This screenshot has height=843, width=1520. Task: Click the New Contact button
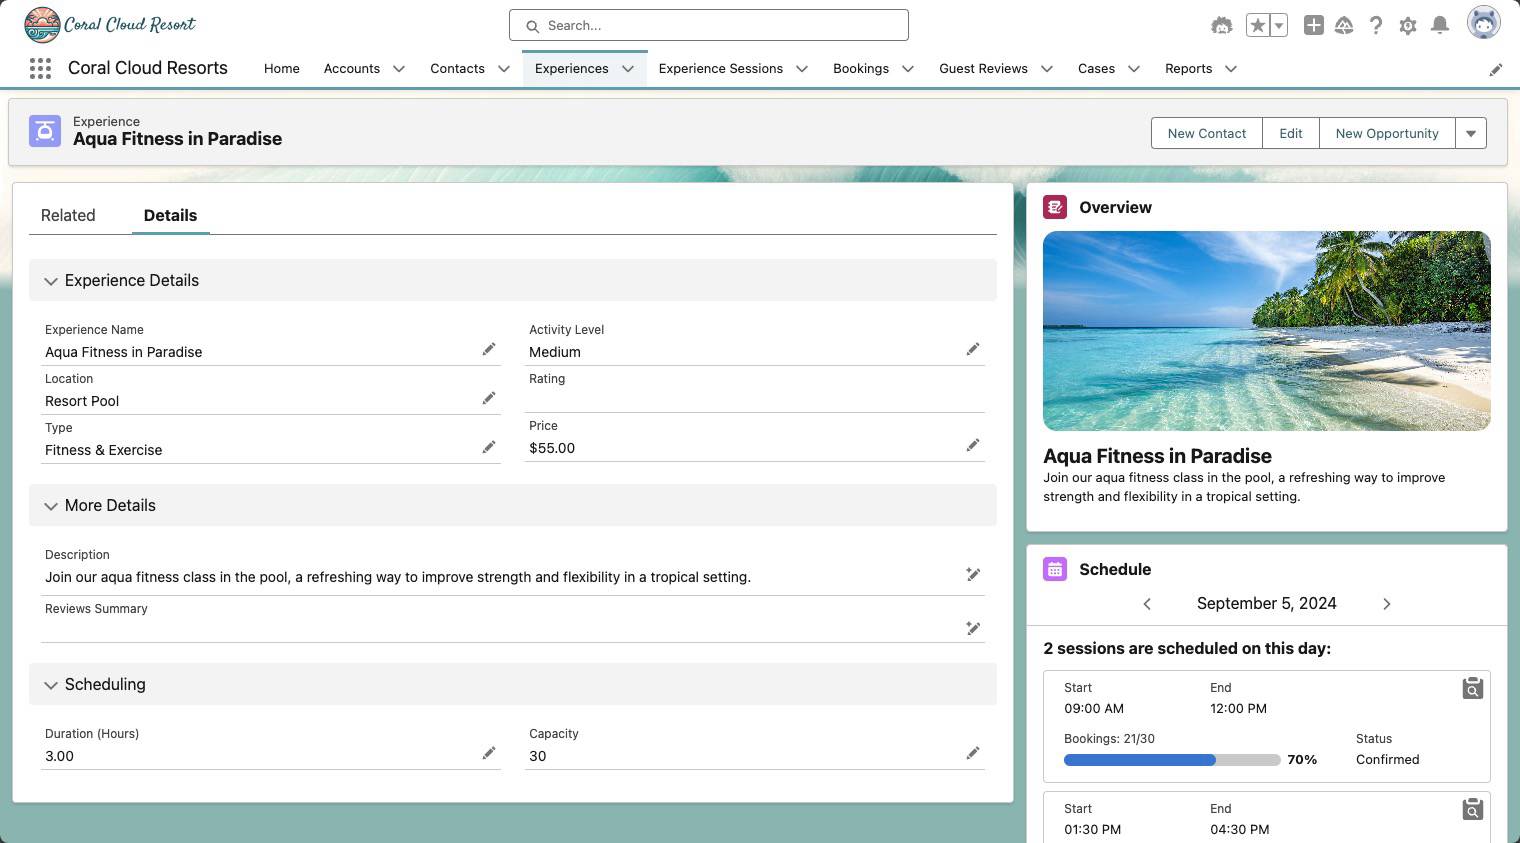pyautogui.click(x=1206, y=133)
